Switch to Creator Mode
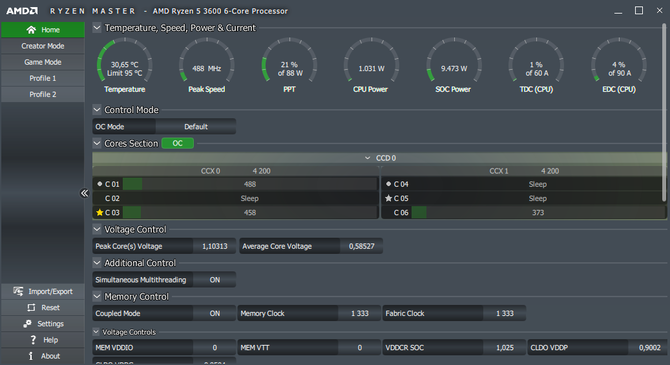 point(43,46)
